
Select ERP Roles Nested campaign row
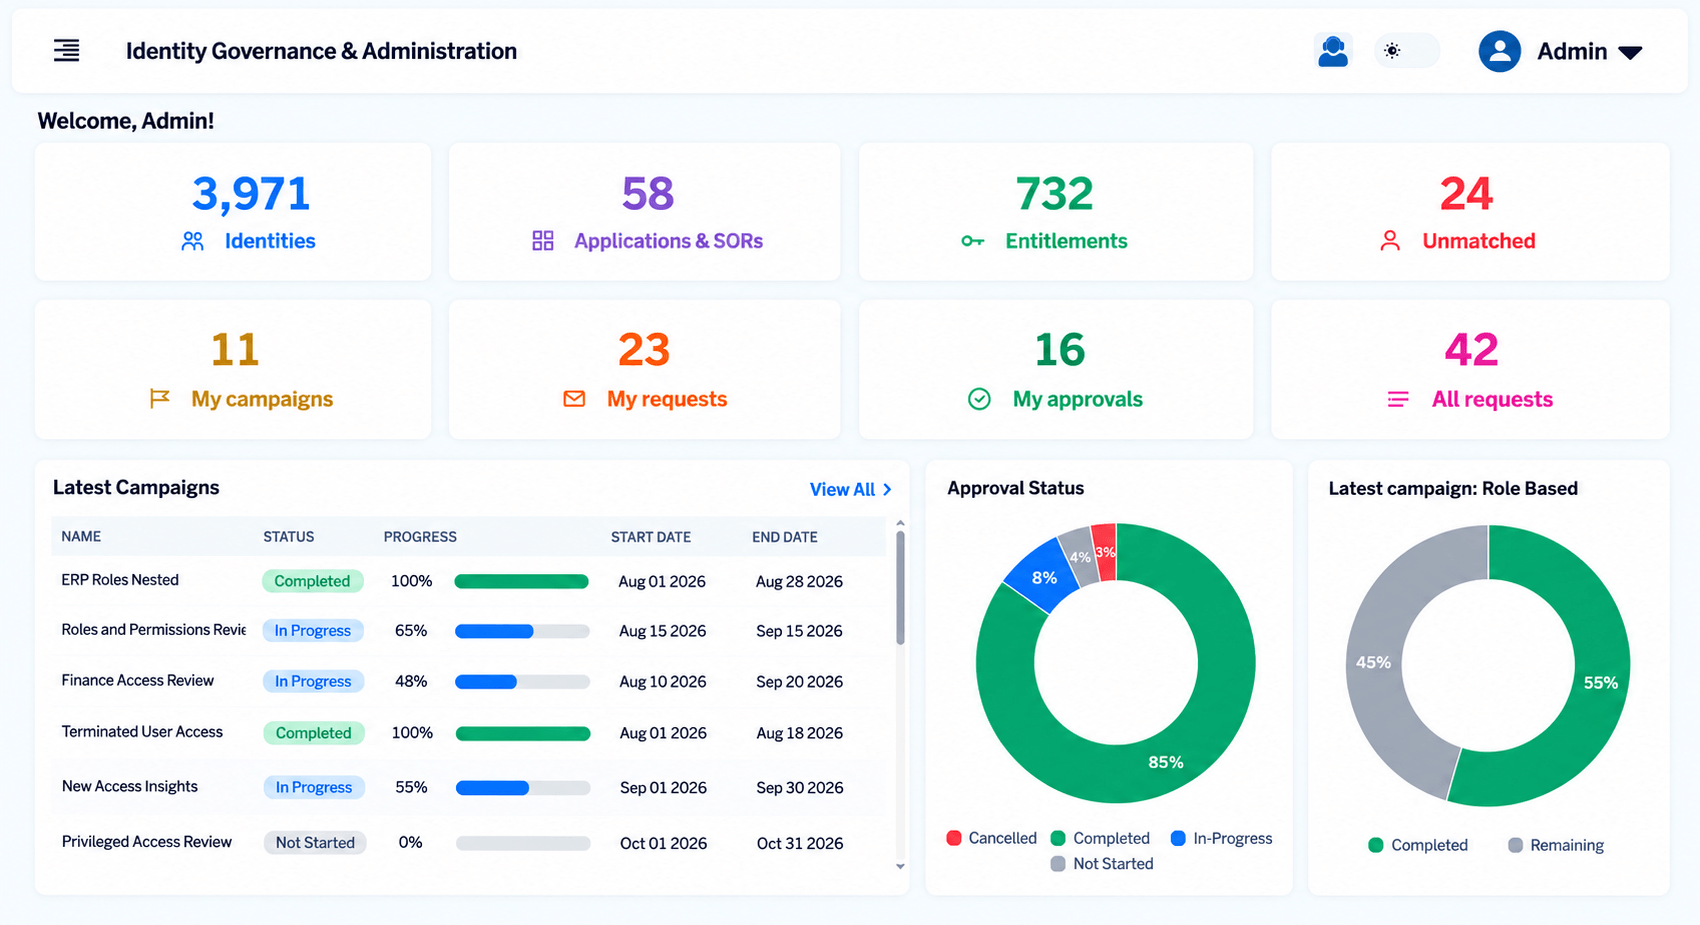click(468, 581)
